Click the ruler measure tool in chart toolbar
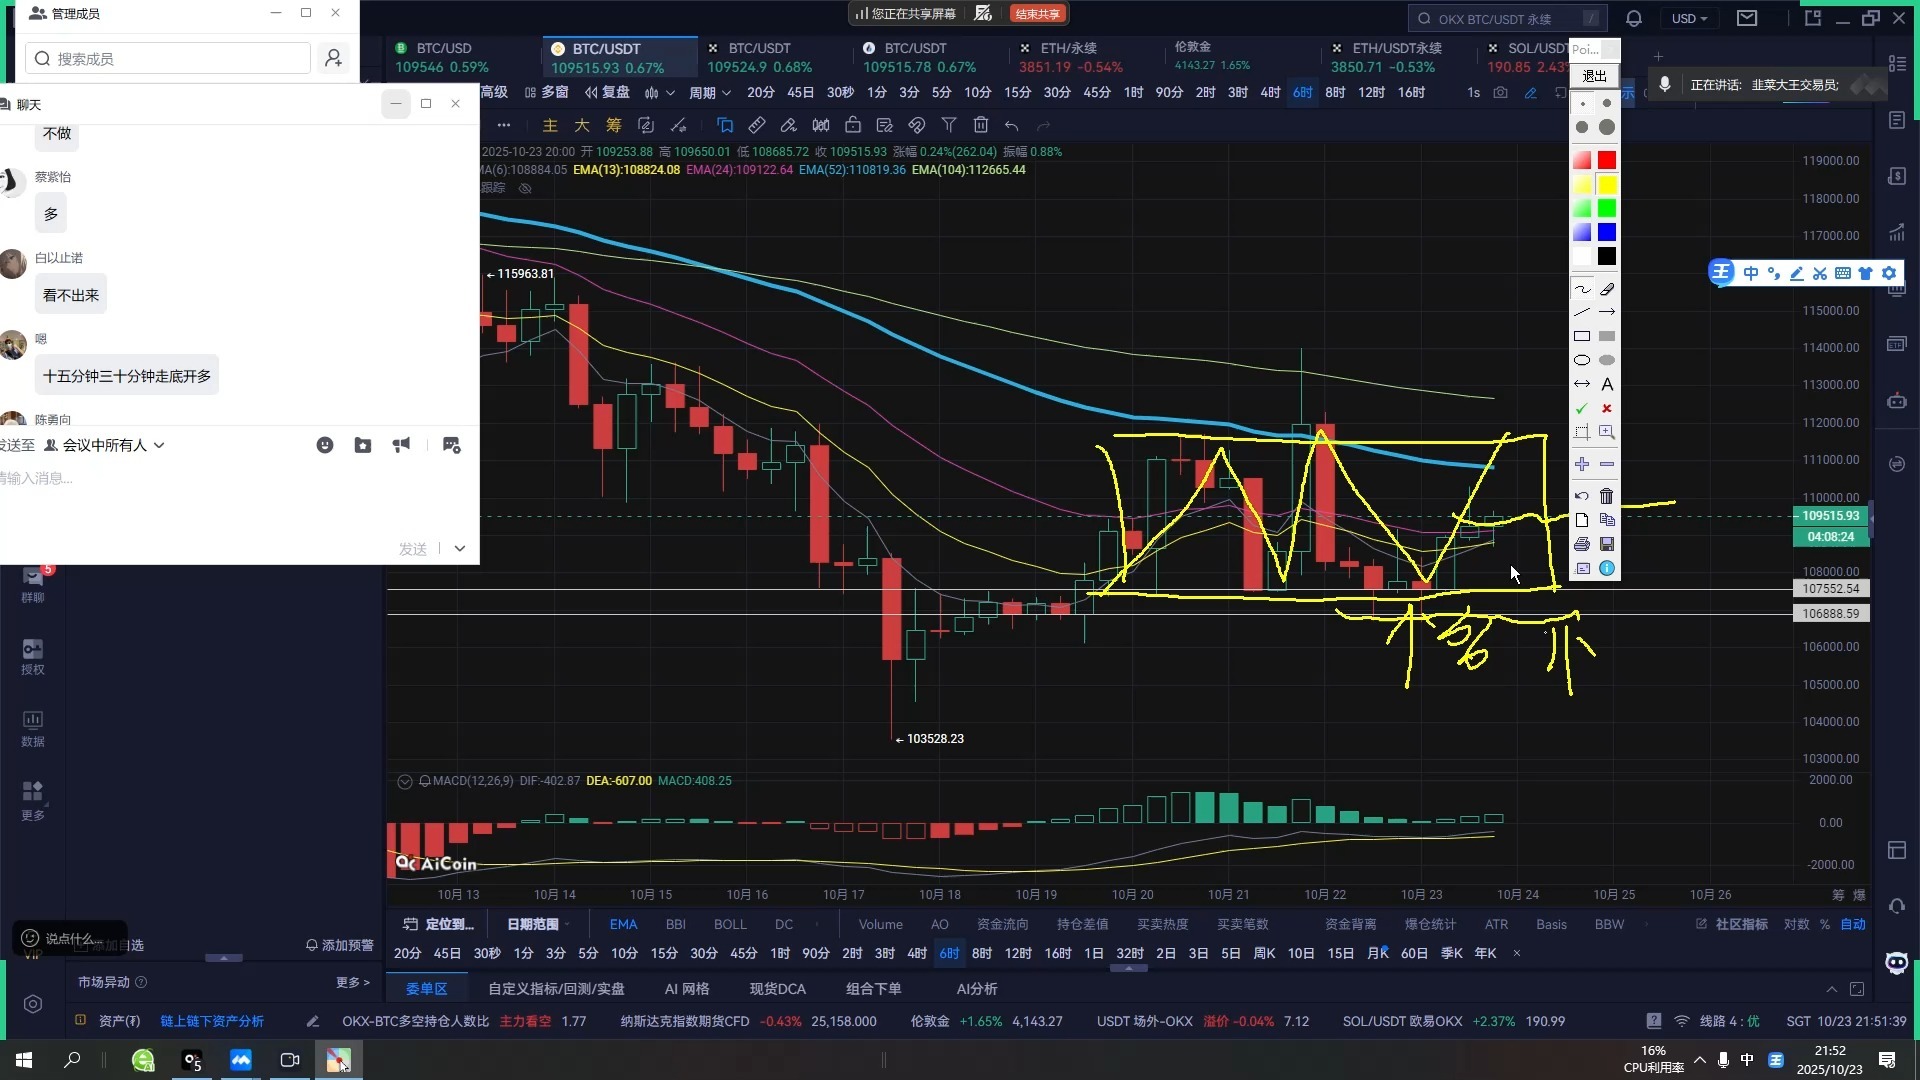The image size is (1920, 1080). 757,125
